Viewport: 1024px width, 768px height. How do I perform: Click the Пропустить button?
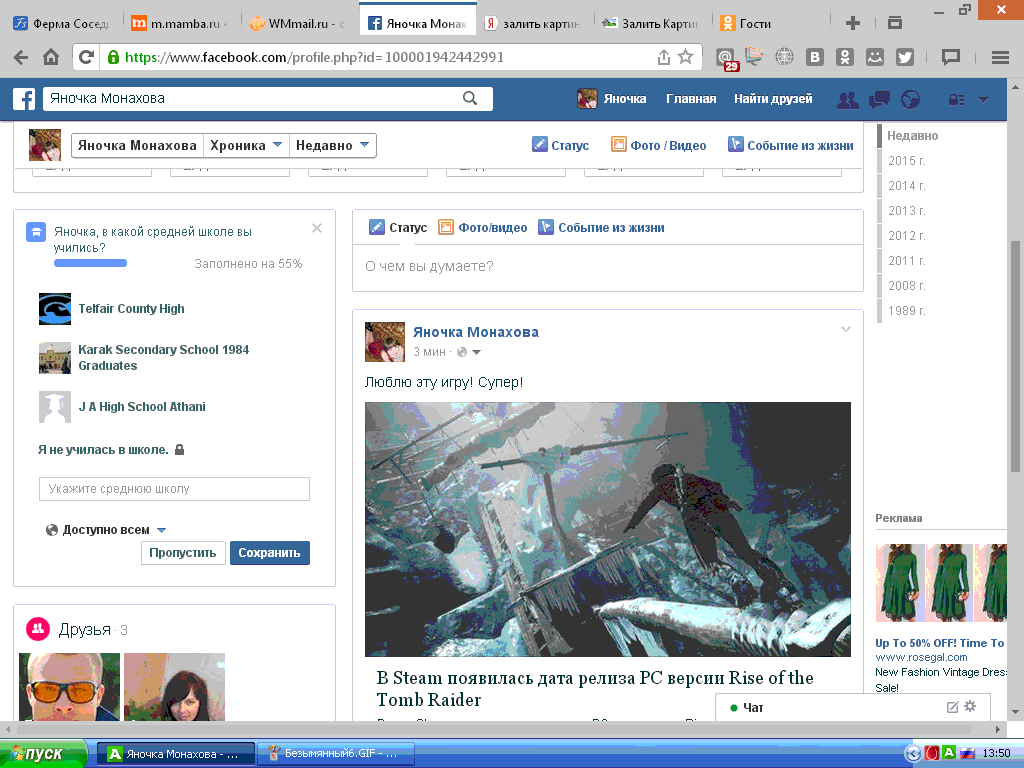(x=183, y=552)
